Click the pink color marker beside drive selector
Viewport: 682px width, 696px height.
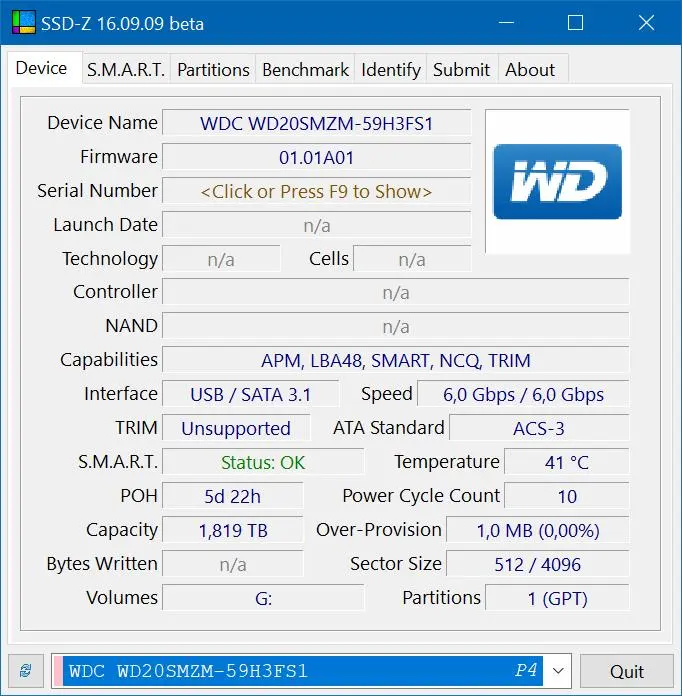coord(58,670)
